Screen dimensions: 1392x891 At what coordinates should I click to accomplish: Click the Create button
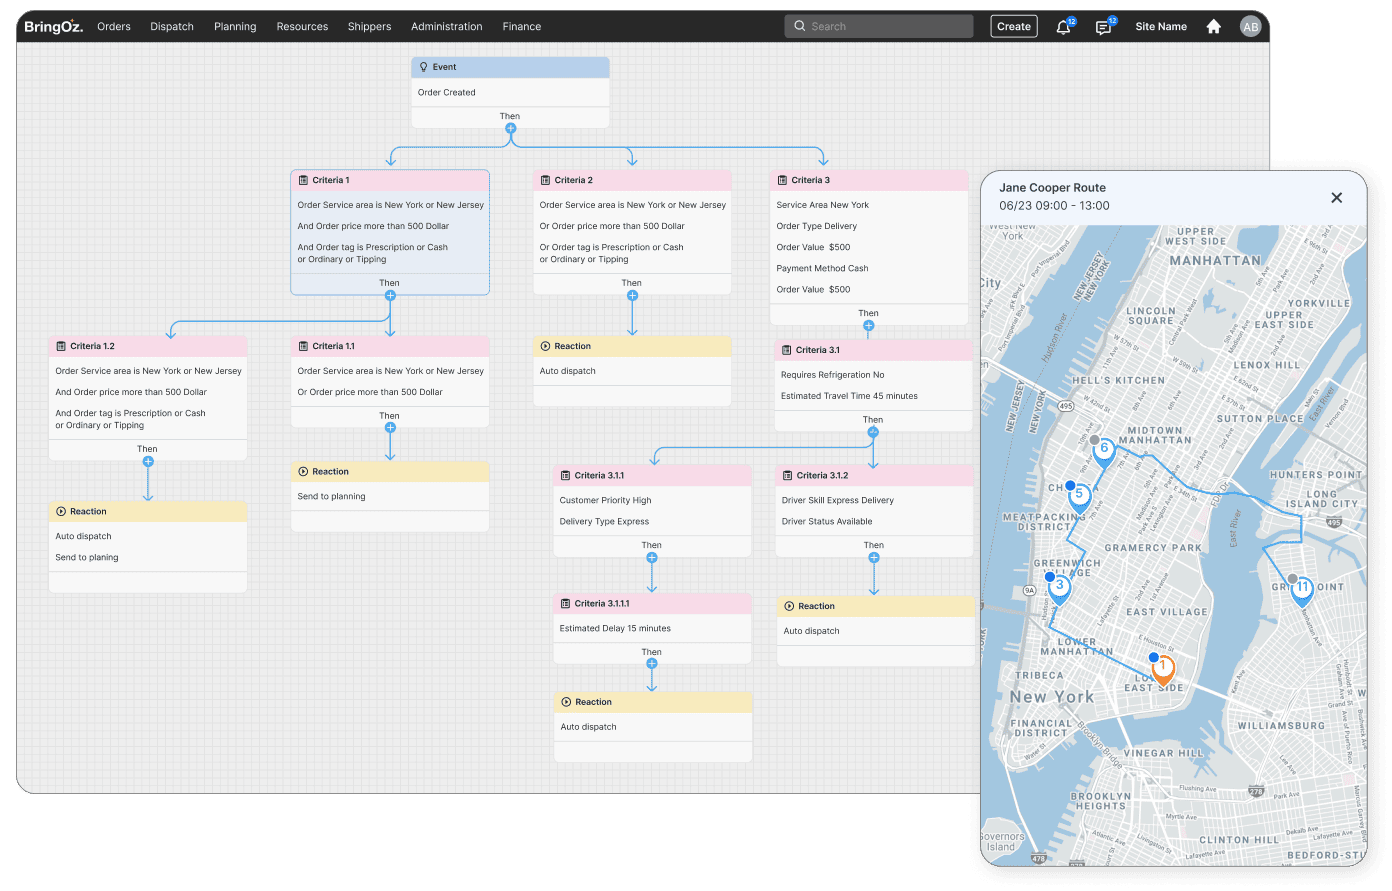(1014, 27)
